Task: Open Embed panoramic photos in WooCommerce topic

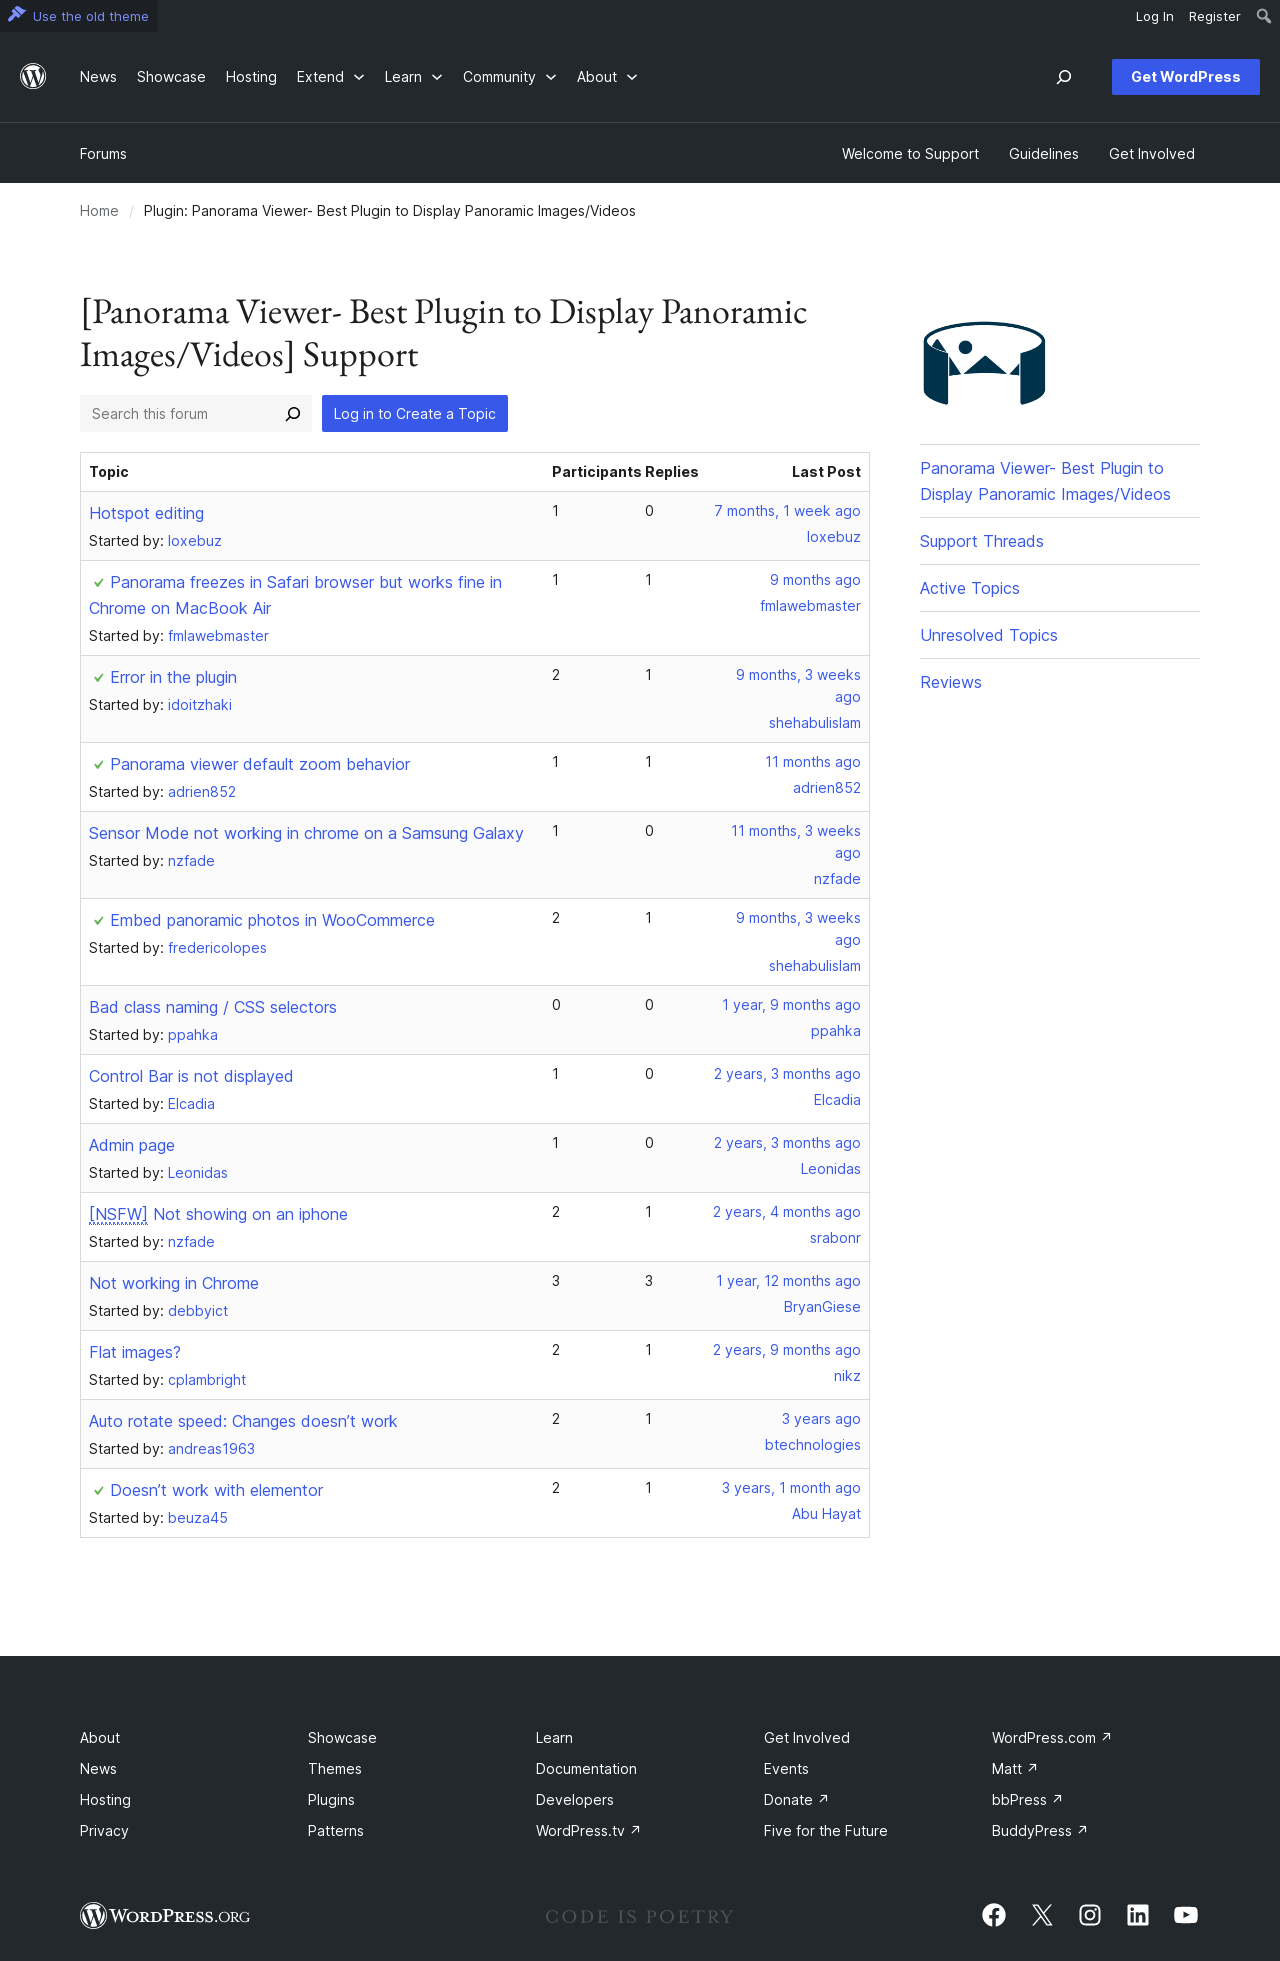Action: pos(273,920)
